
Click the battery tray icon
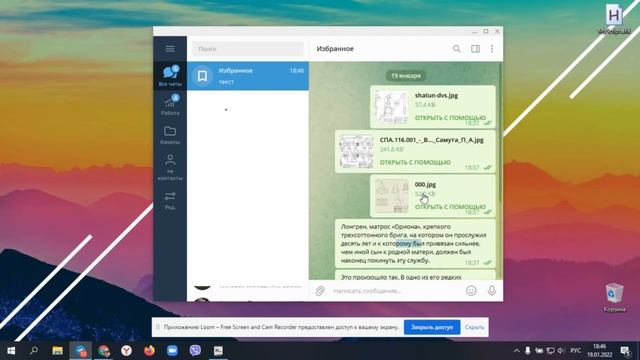tap(539, 351)
